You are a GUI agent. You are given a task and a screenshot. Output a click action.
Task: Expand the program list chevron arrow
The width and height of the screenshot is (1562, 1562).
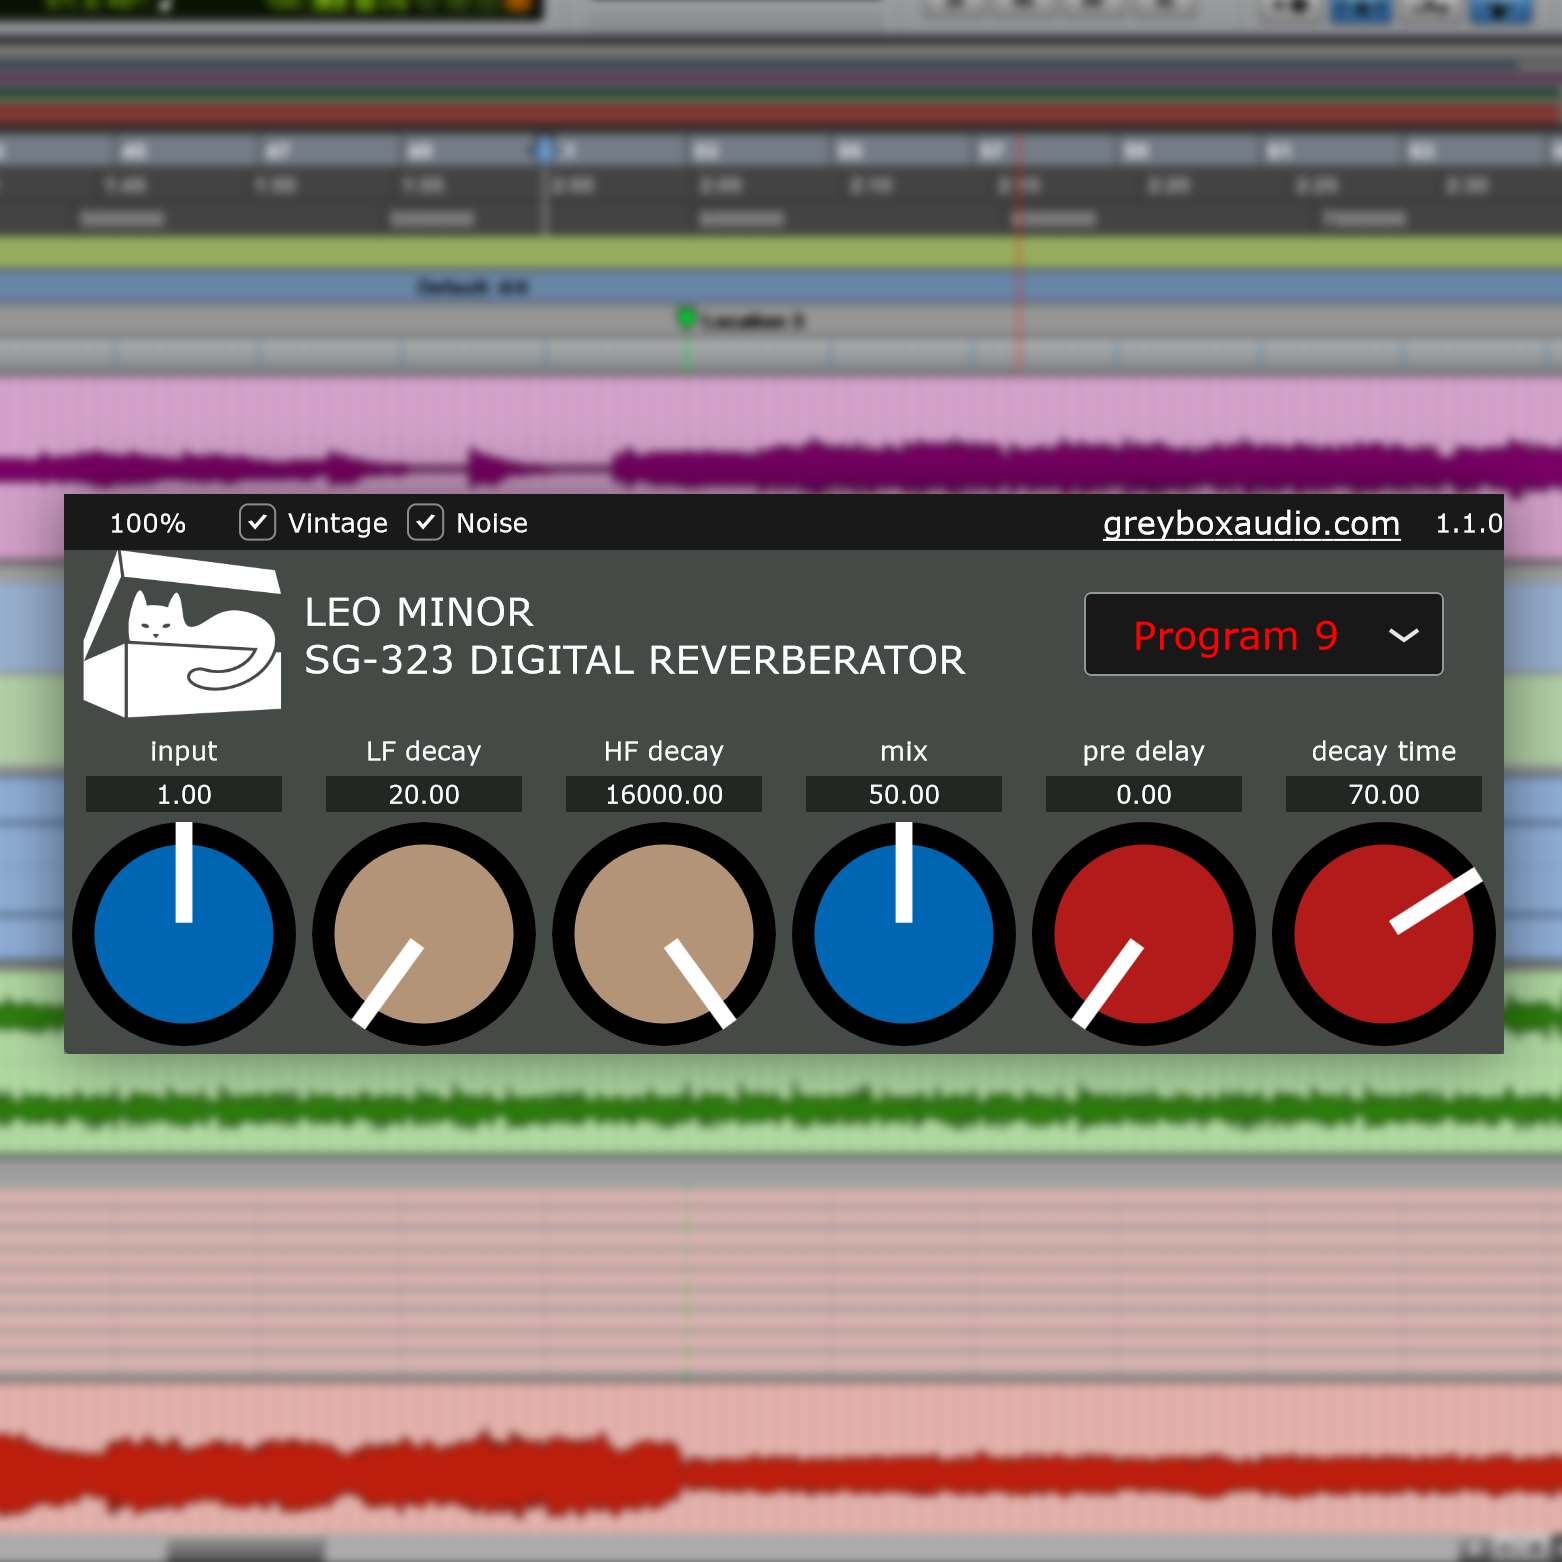pyautogui.click(x=1404, y=635)
